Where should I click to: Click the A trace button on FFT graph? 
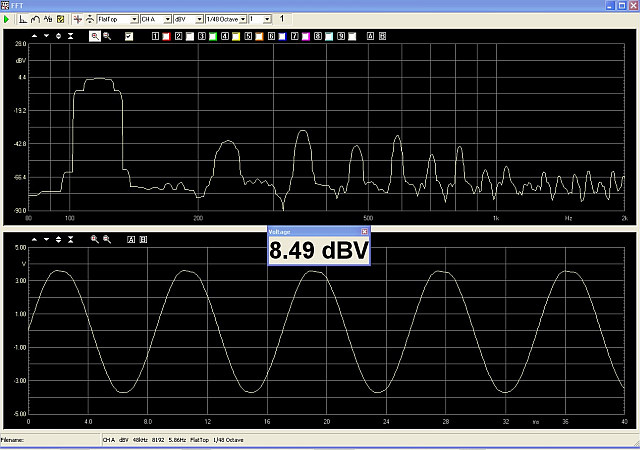370,36
